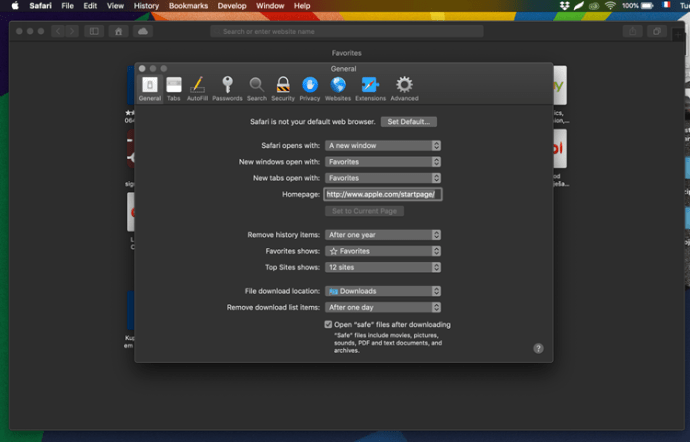This screenshot has height=442, width=690.
Task: Open the Advanced gear preferences pane
Action: point(404,89)
